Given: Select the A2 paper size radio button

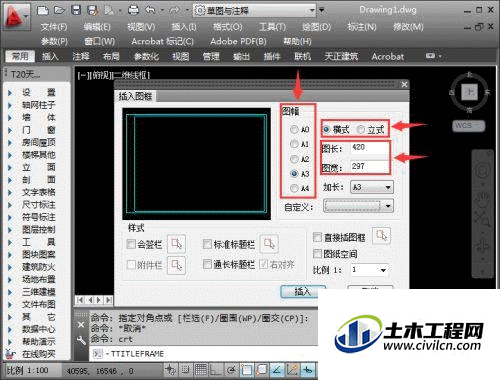Looking at the screenshot, I should [294, 159].
